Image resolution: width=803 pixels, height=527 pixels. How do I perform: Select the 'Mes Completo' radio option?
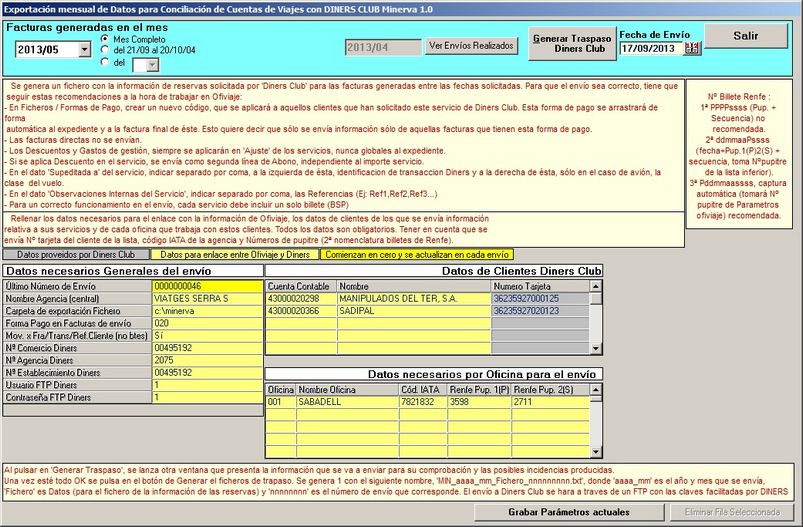pyautogui.click(x=105, y=39)
